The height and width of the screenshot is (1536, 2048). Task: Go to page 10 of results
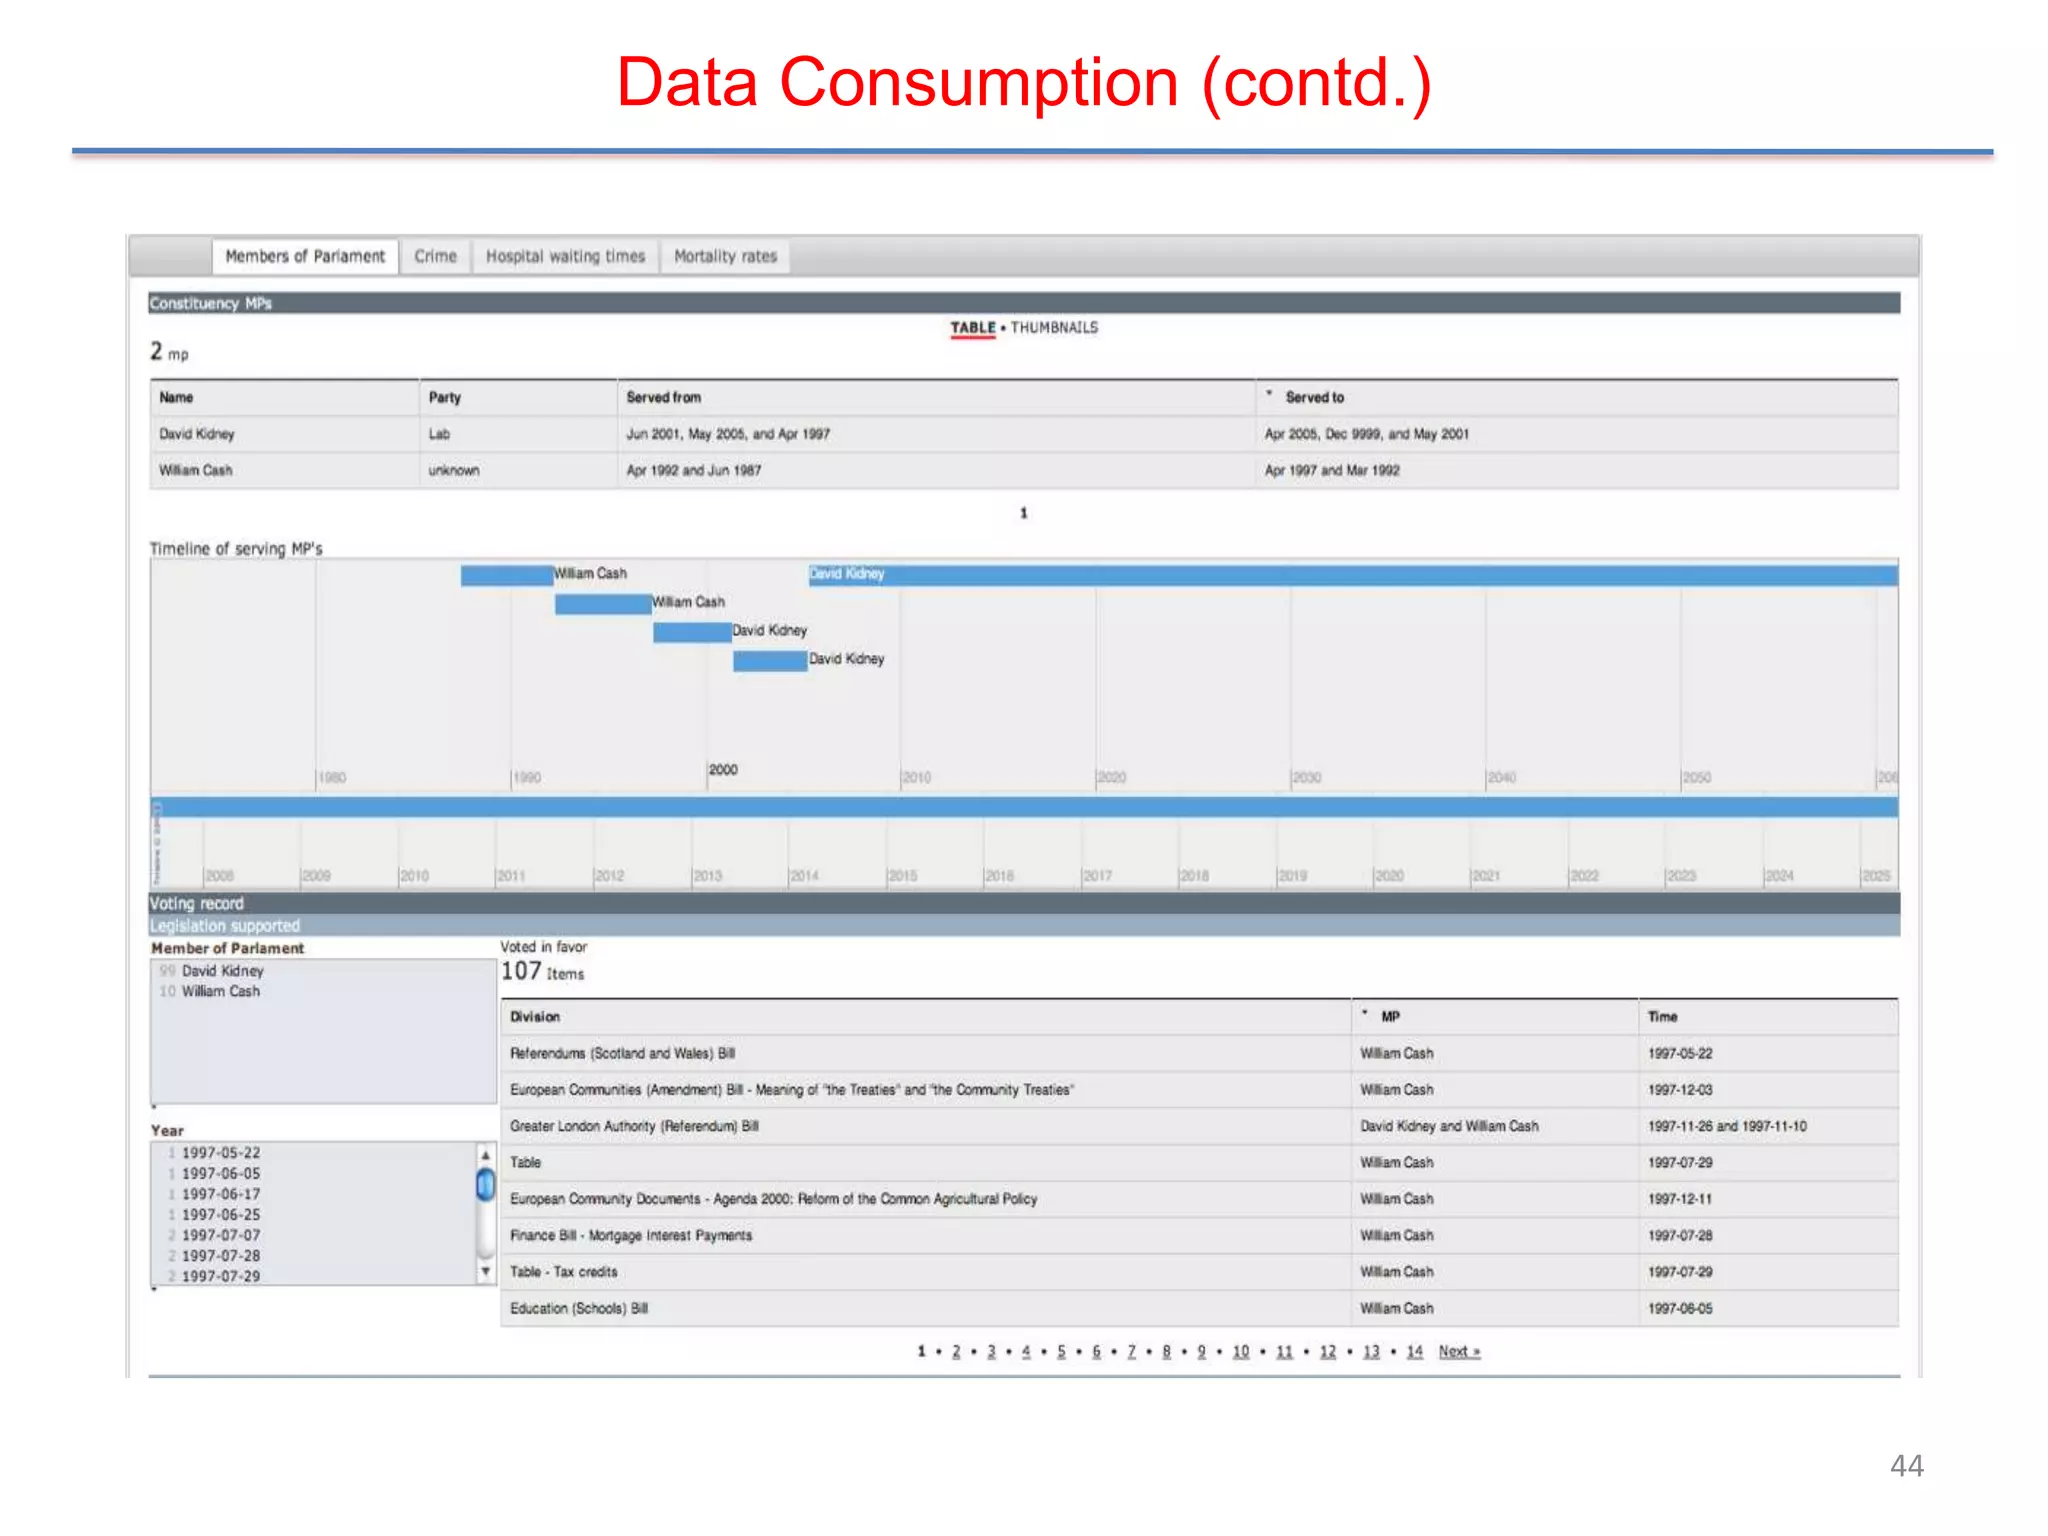pyautogui.click(x=1241, y=1352)
